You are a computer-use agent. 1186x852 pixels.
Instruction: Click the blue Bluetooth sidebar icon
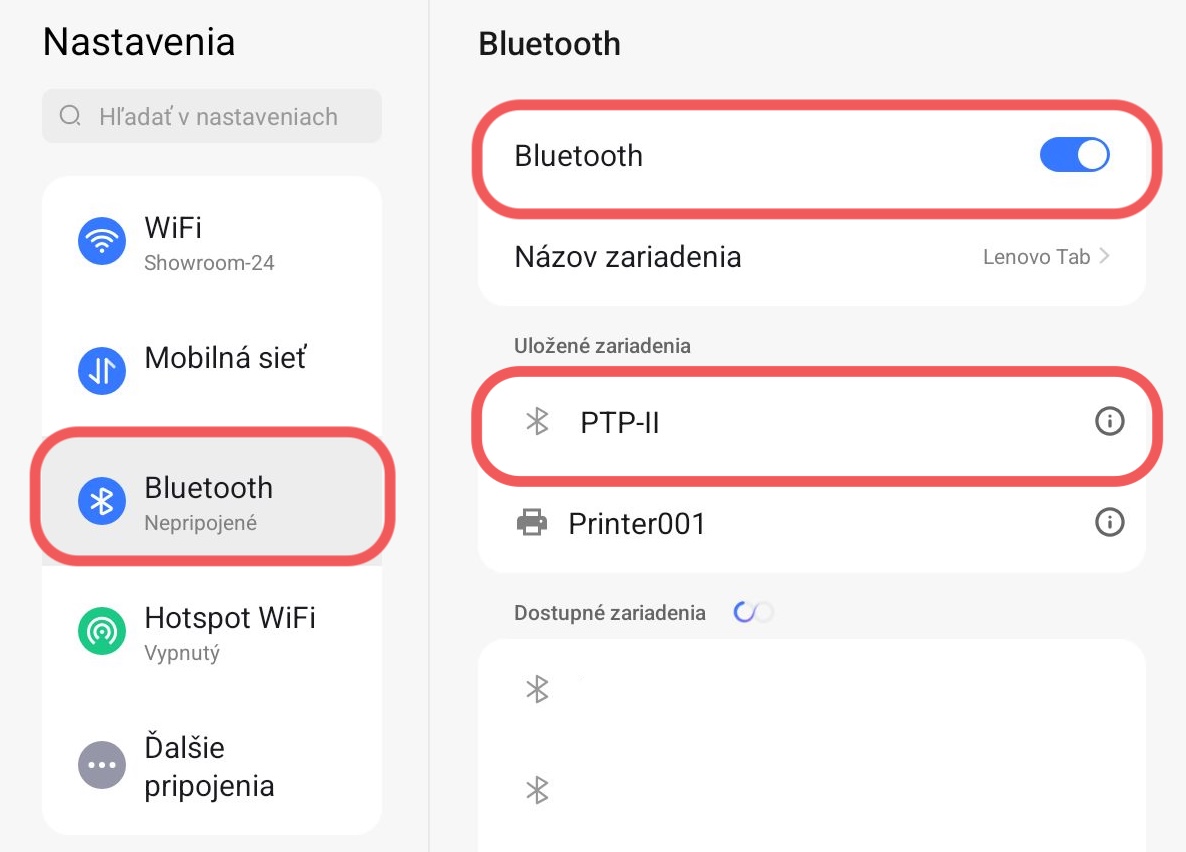[x=102, y=501]
